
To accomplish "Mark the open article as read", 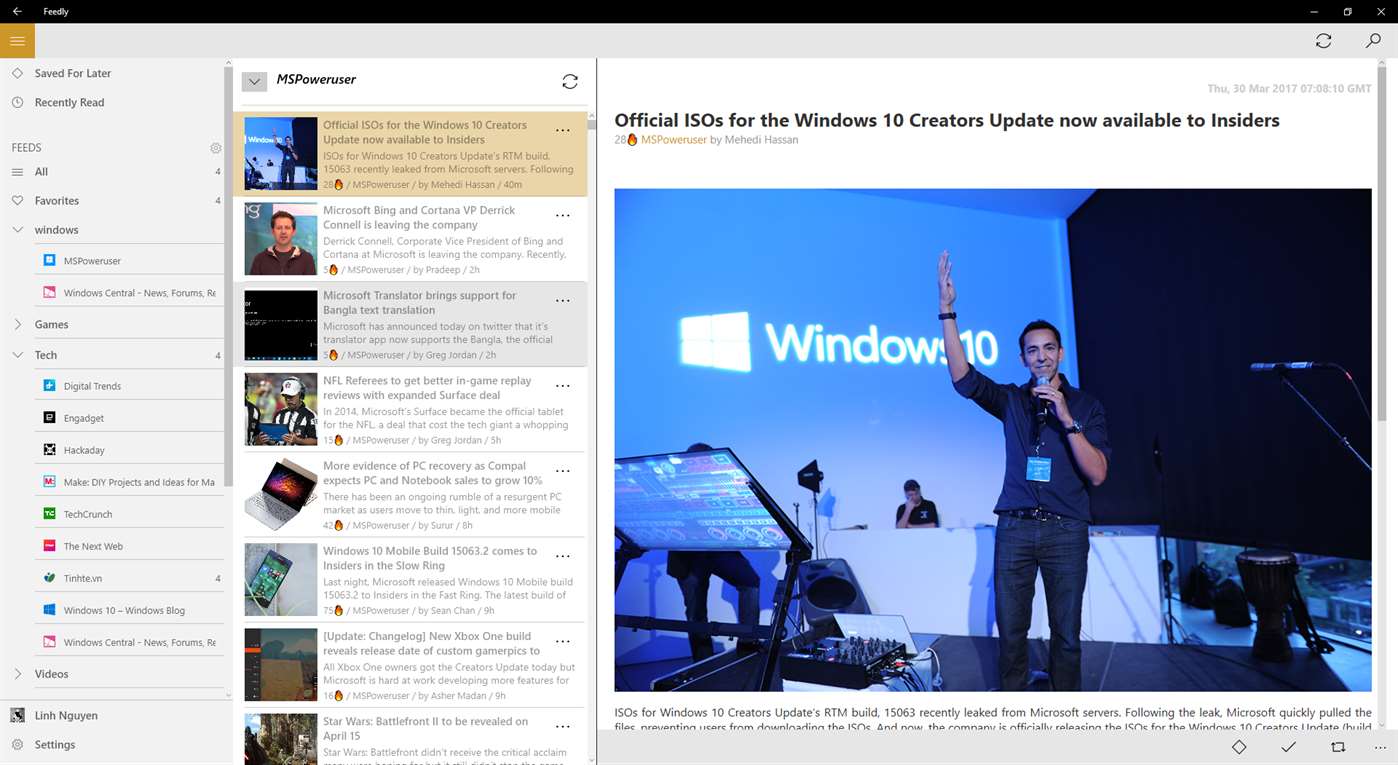I will click(1289, 746).
